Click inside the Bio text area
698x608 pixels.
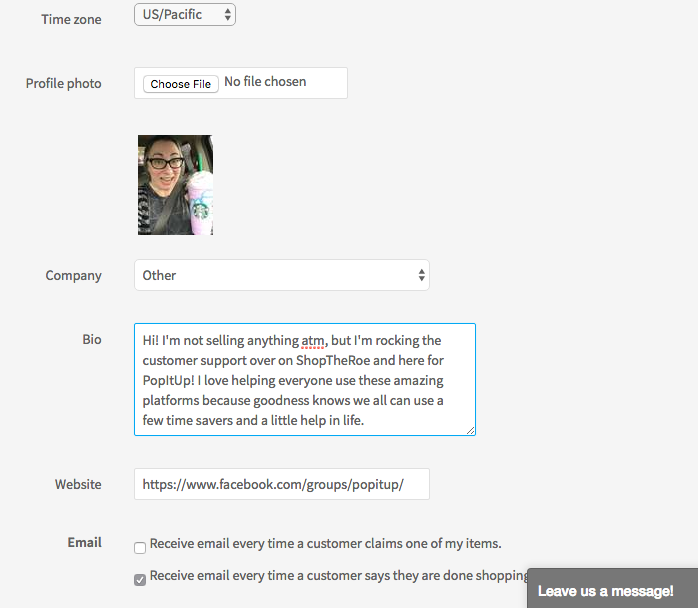point(305,379)
